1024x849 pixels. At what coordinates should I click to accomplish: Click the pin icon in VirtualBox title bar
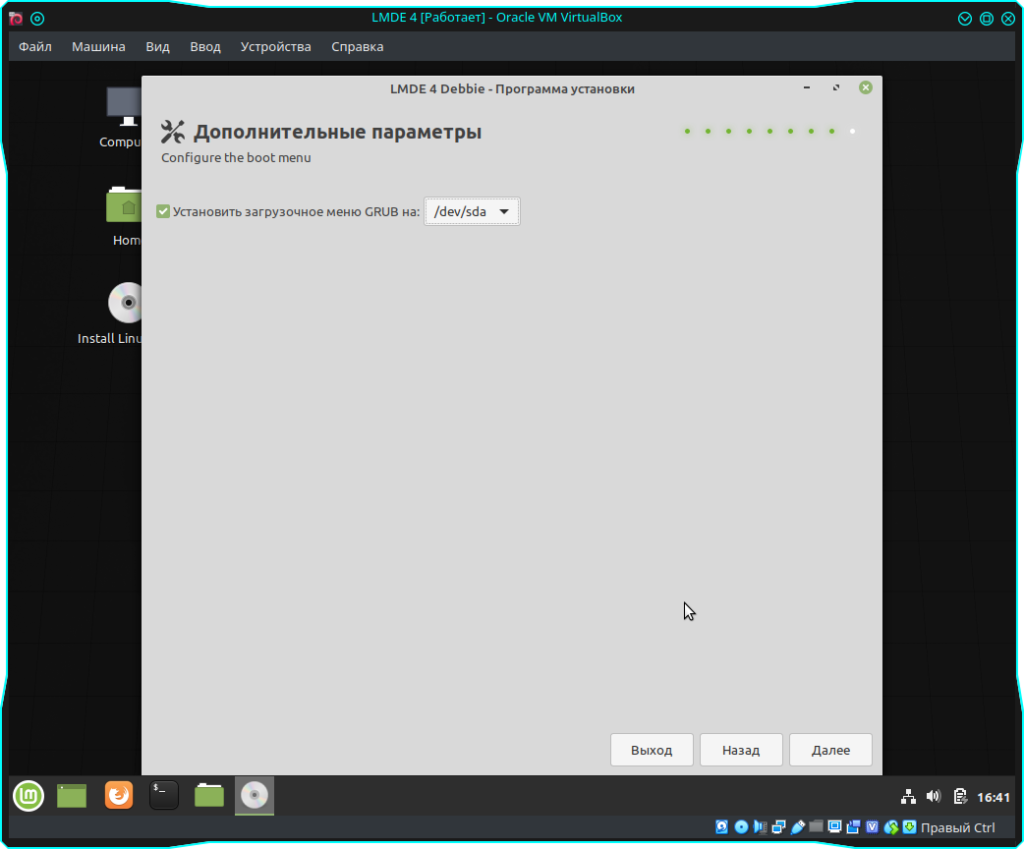coord(37,18)
